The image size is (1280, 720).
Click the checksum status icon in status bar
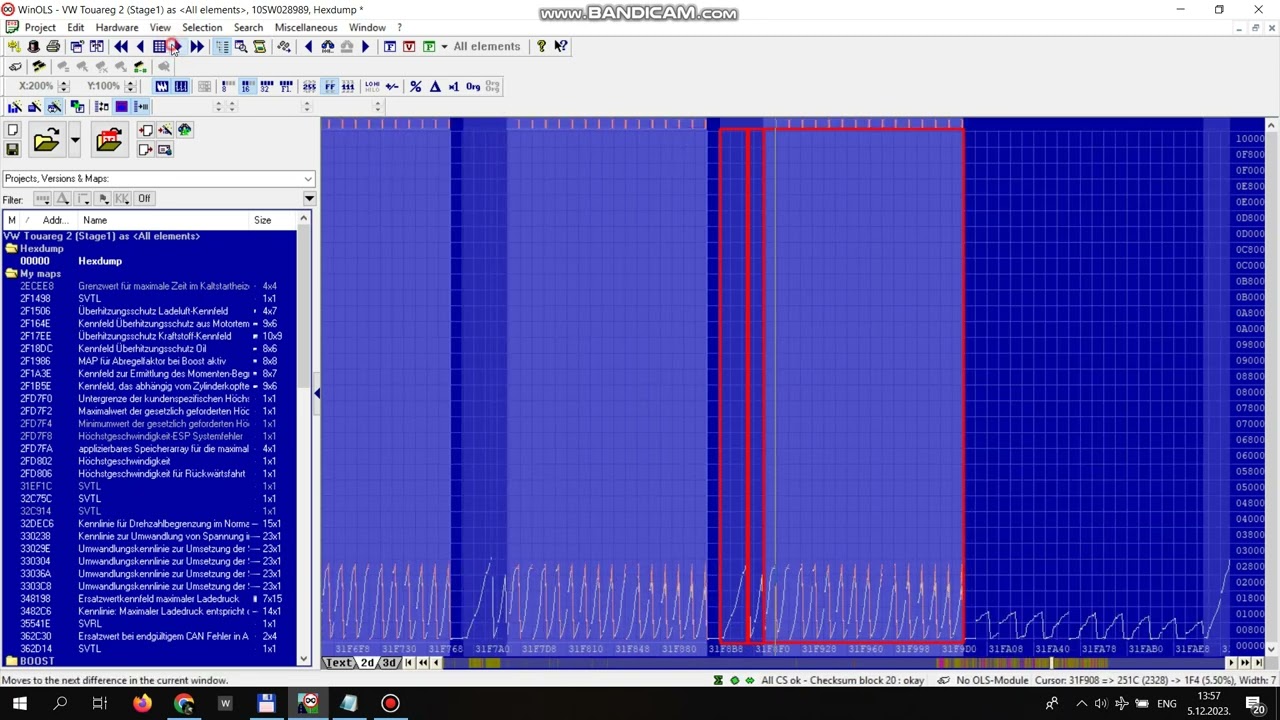(x=718, y=680)
